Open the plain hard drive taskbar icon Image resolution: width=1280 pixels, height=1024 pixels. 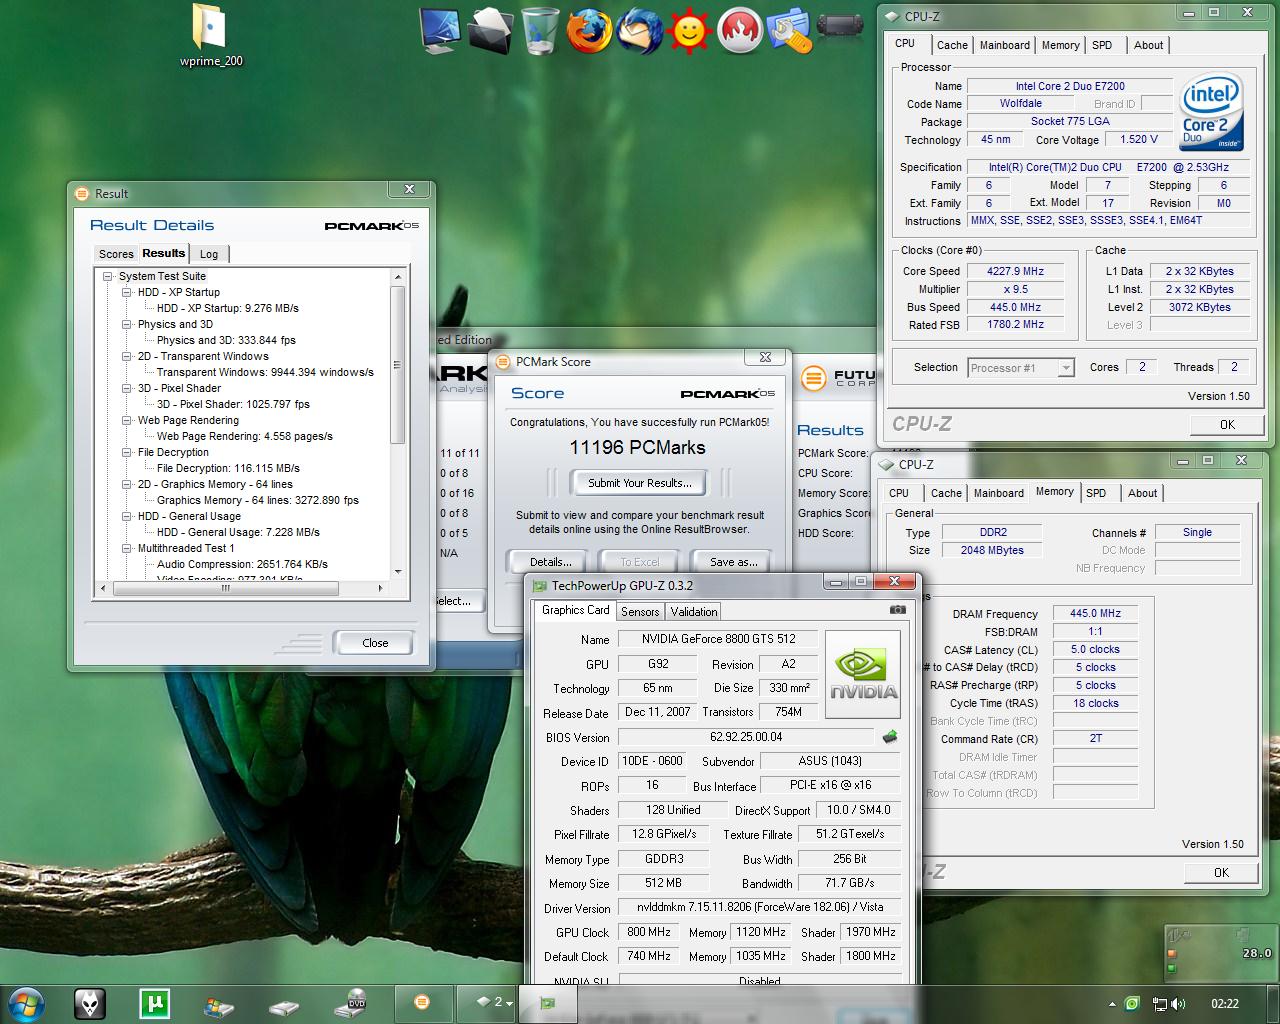284,1006
